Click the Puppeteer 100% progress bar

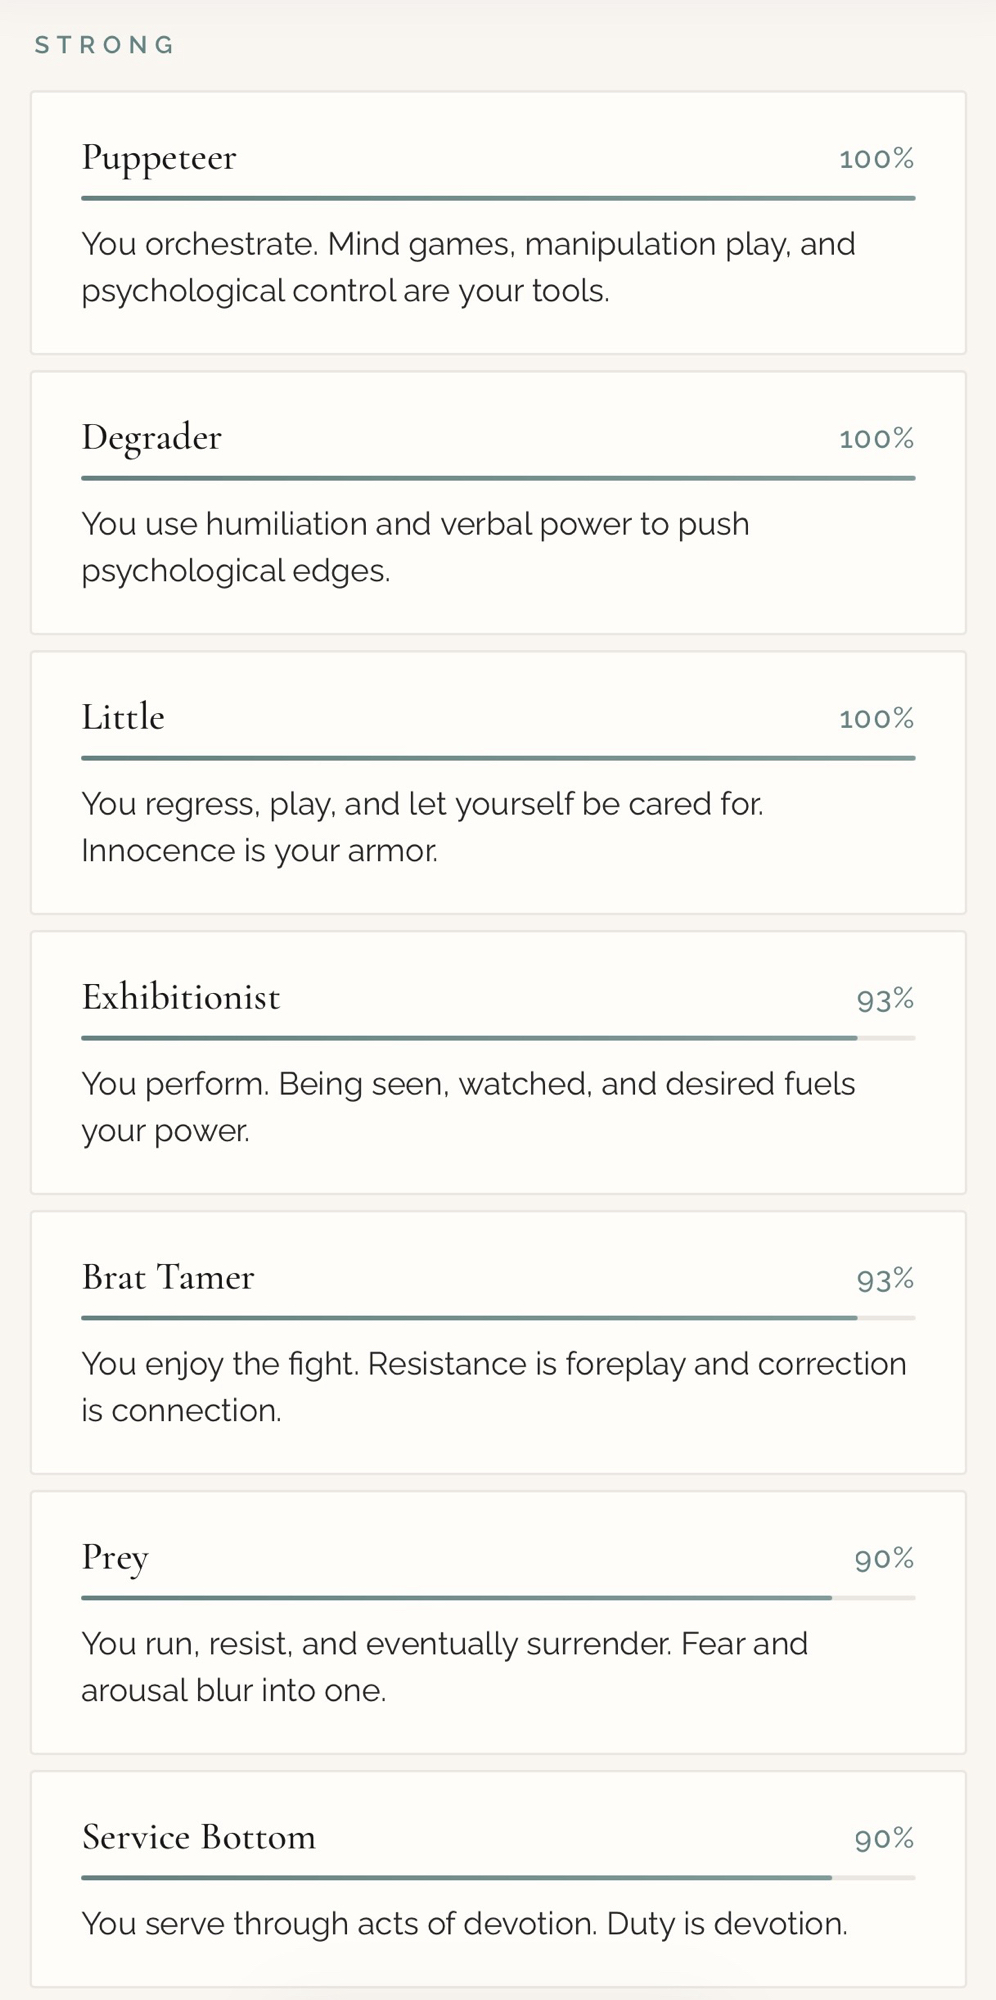pyautogui.click(x=498, y=198)
